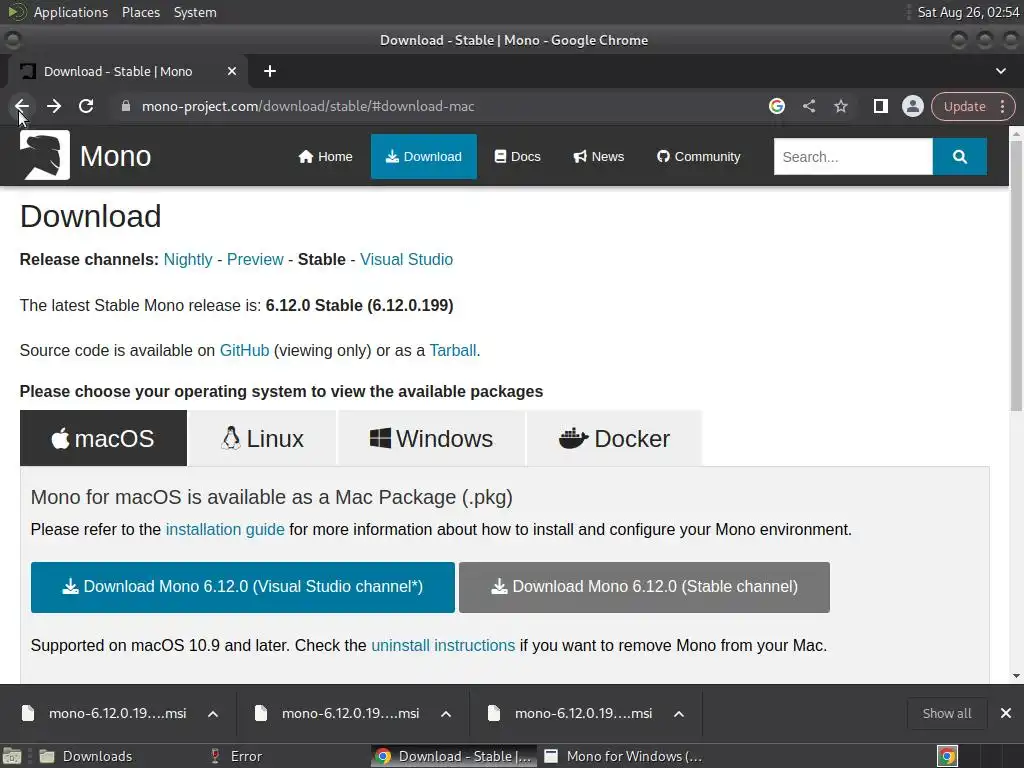1024x768 pixels.
Task: Go forward using the browser forward arrow
Action: pyautogui.click(x=54, y=106)
